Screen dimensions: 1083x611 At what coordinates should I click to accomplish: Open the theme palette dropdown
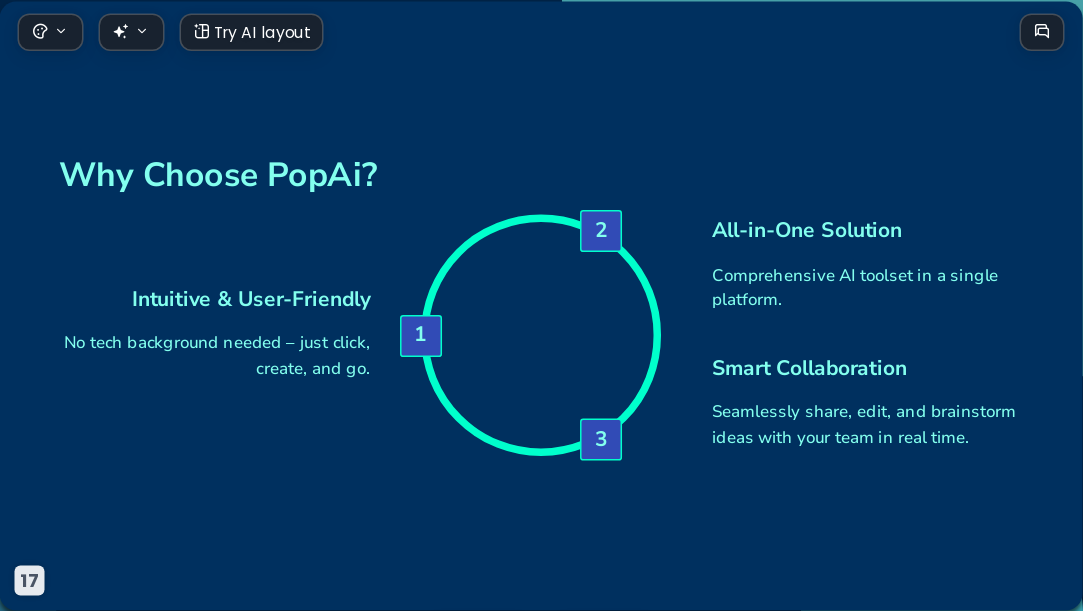coord(50,32)
